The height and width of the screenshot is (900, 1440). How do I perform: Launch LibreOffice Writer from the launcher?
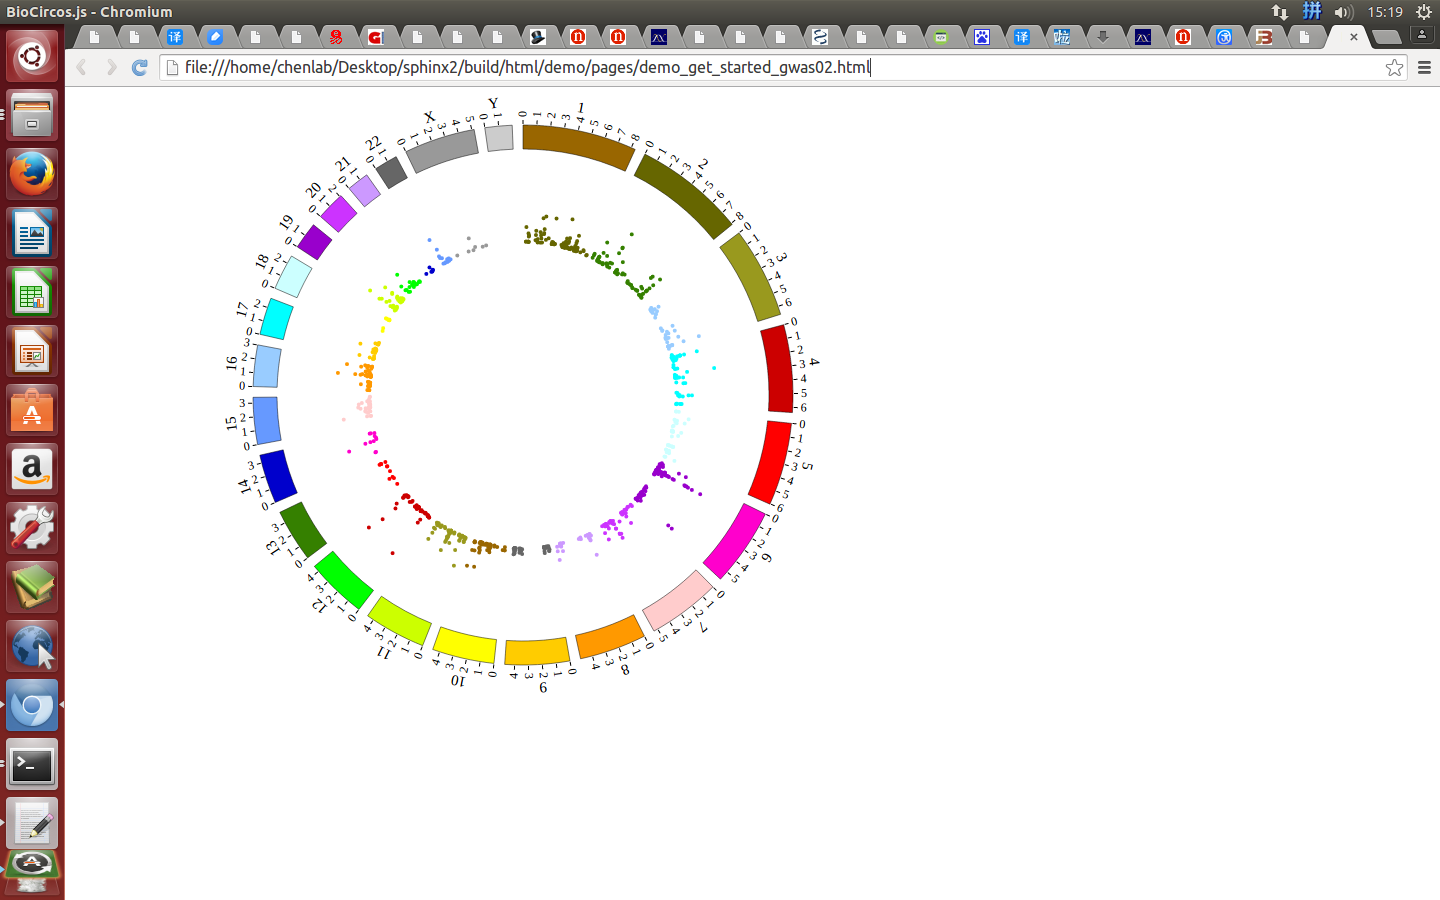(32, 233)
